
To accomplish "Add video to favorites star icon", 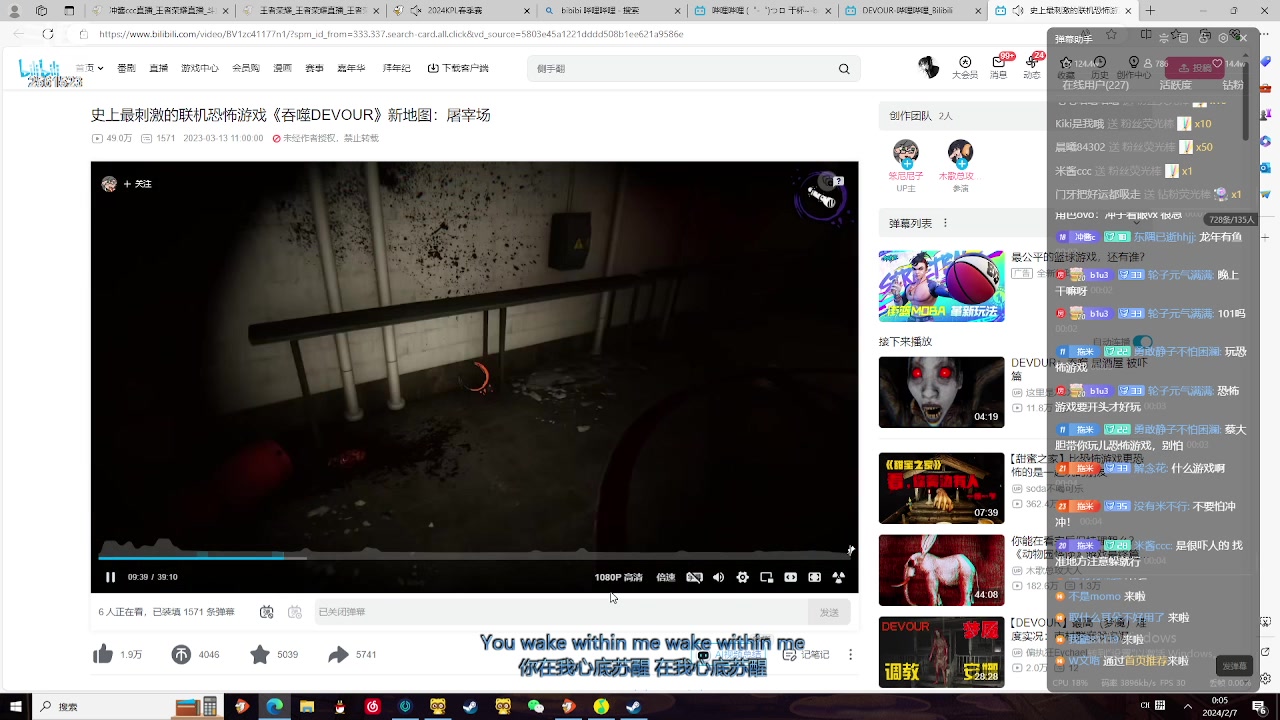I will (260, 655).
